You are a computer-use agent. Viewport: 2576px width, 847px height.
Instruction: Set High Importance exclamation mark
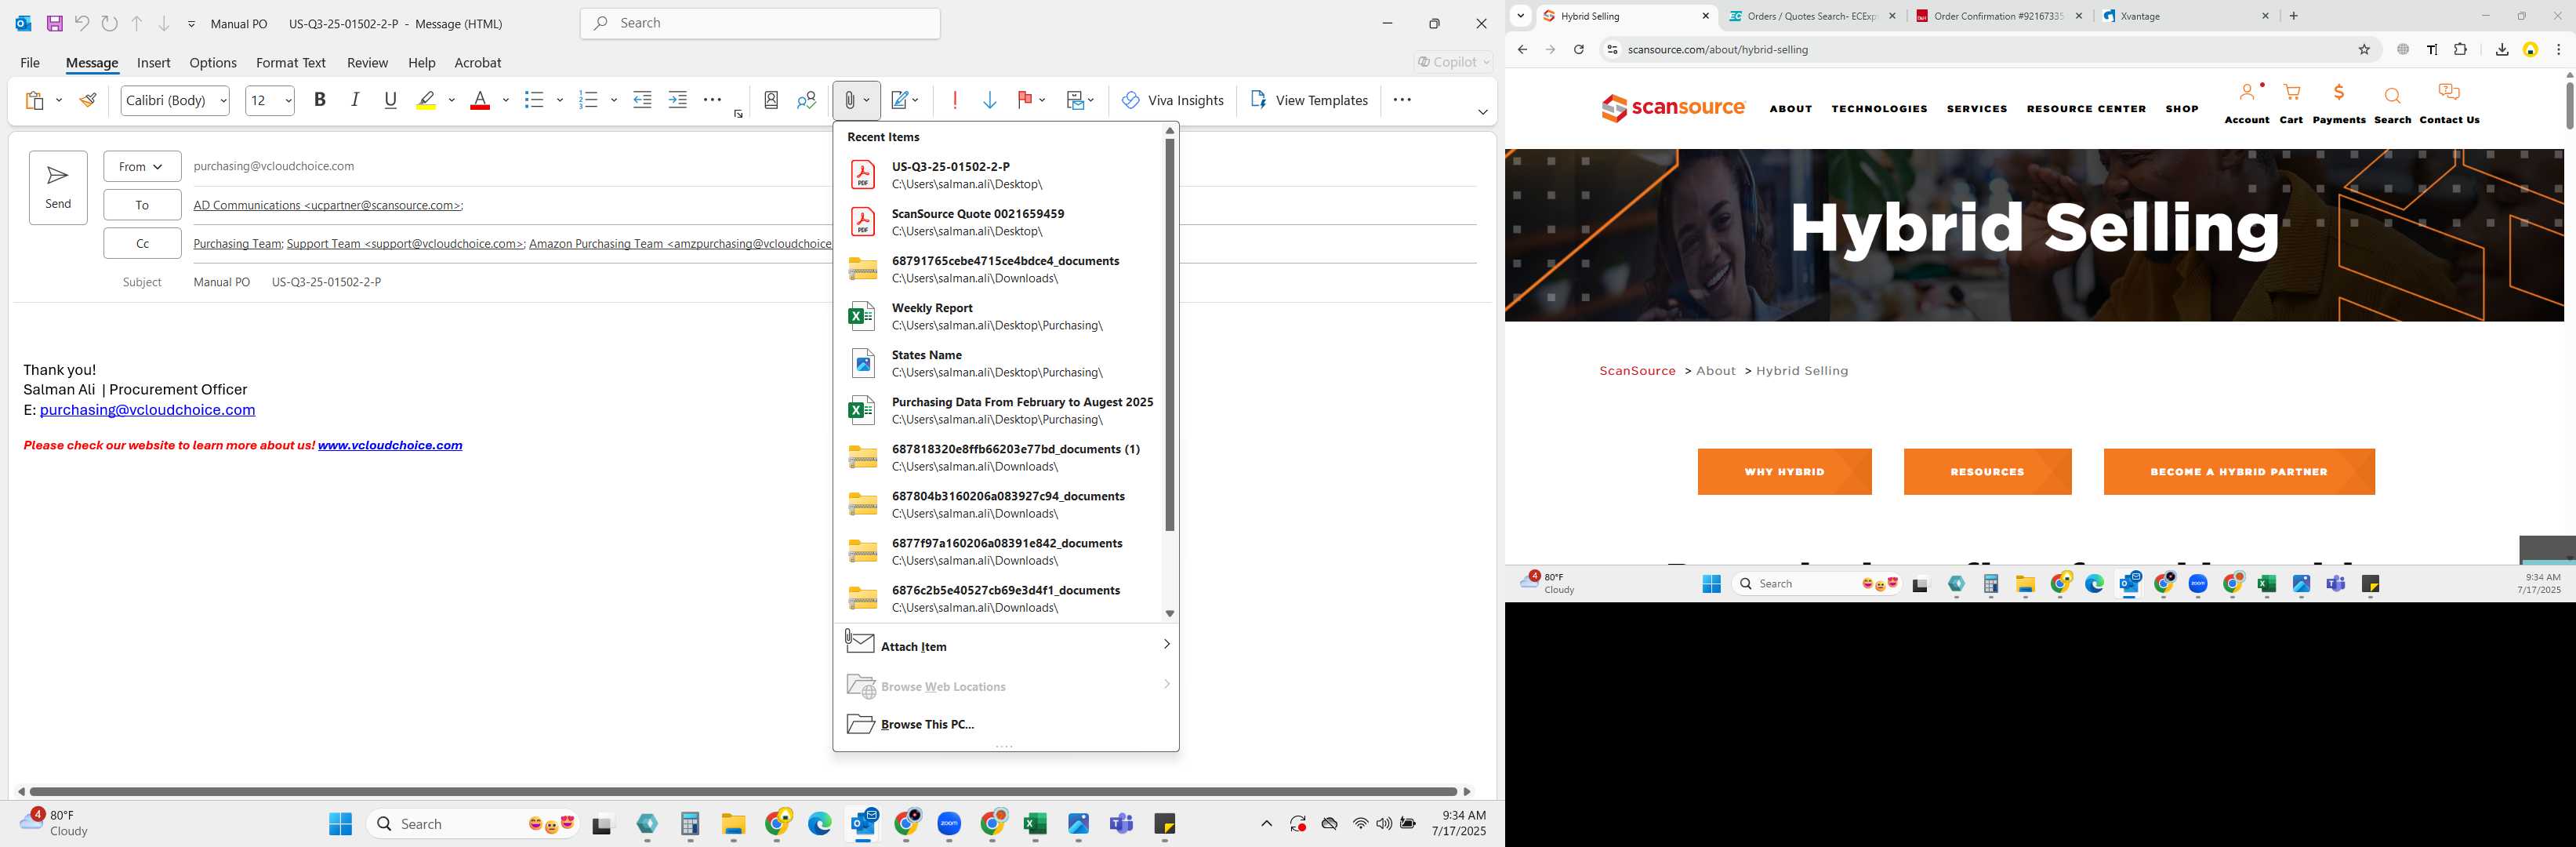[x=955, y=100]
